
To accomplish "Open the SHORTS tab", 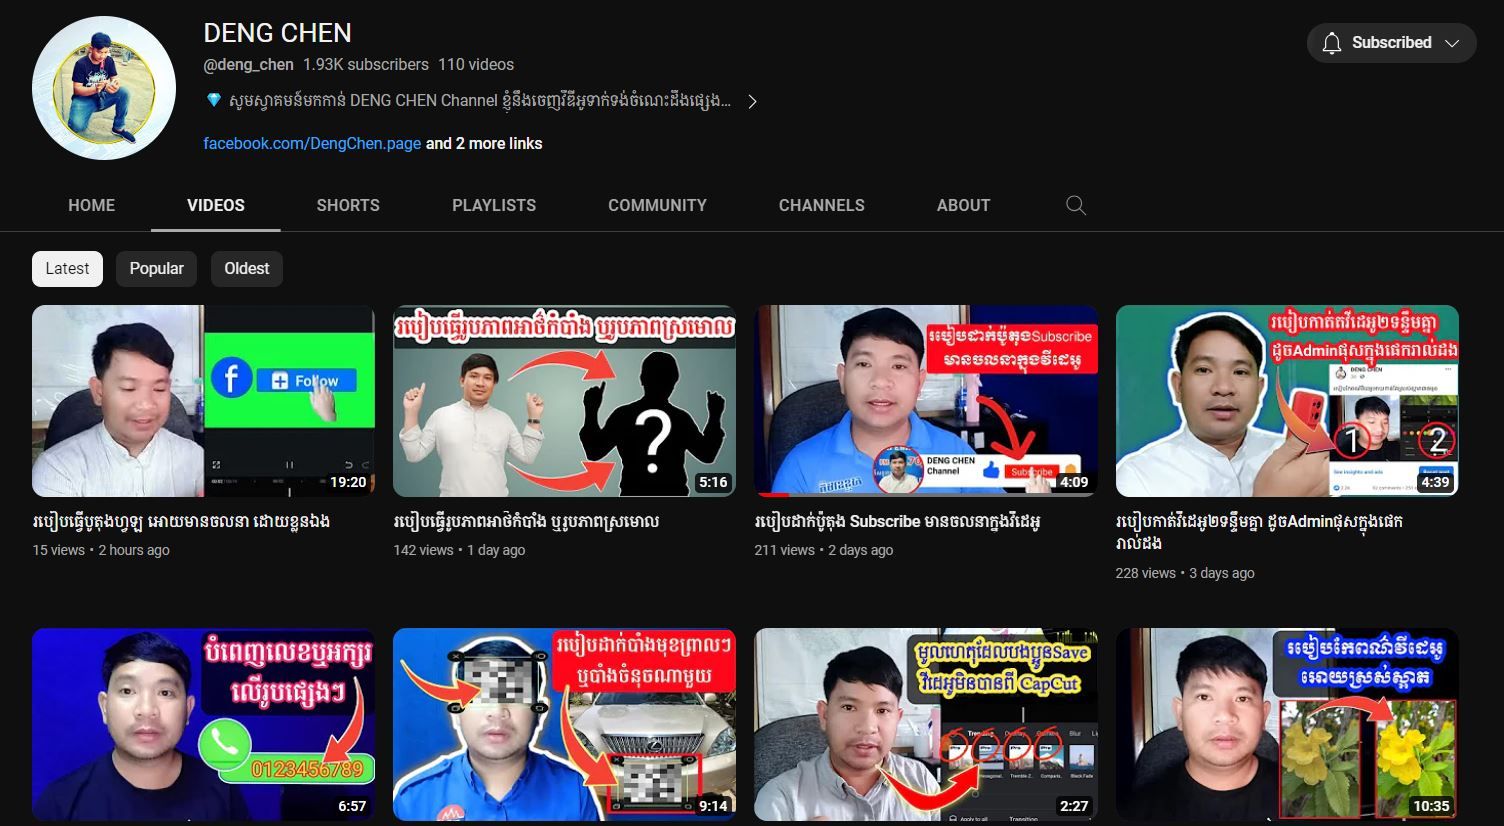I will (x=348, y=205).
